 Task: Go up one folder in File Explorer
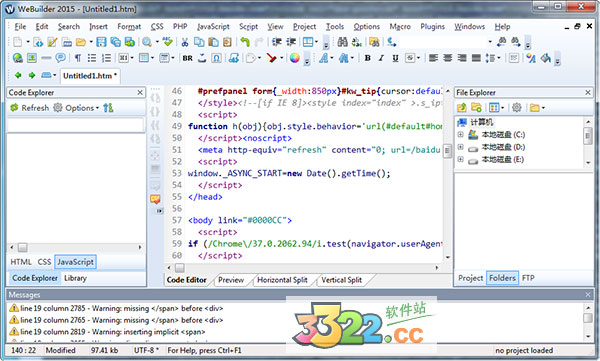(461, 108)
